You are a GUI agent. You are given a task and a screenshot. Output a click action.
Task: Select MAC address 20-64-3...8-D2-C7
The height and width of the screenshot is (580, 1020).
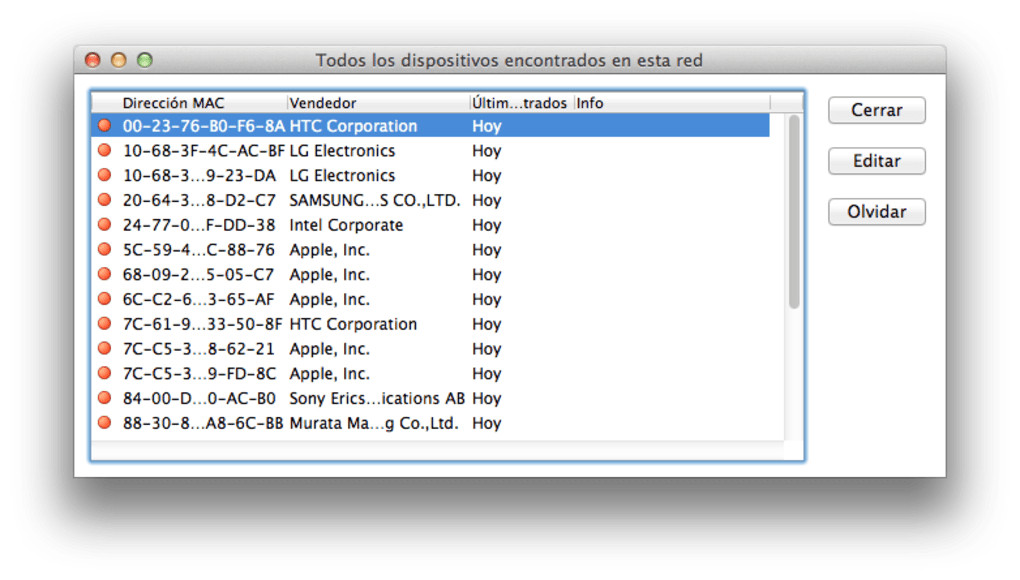(x=199, y=200)
